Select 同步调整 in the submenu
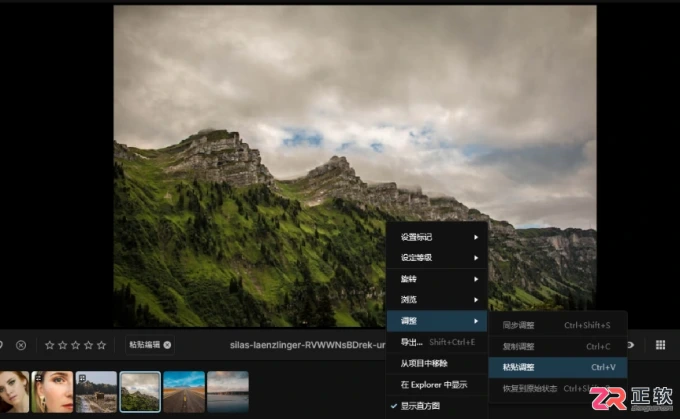This screenshot has width=680, height=419. 558,325
